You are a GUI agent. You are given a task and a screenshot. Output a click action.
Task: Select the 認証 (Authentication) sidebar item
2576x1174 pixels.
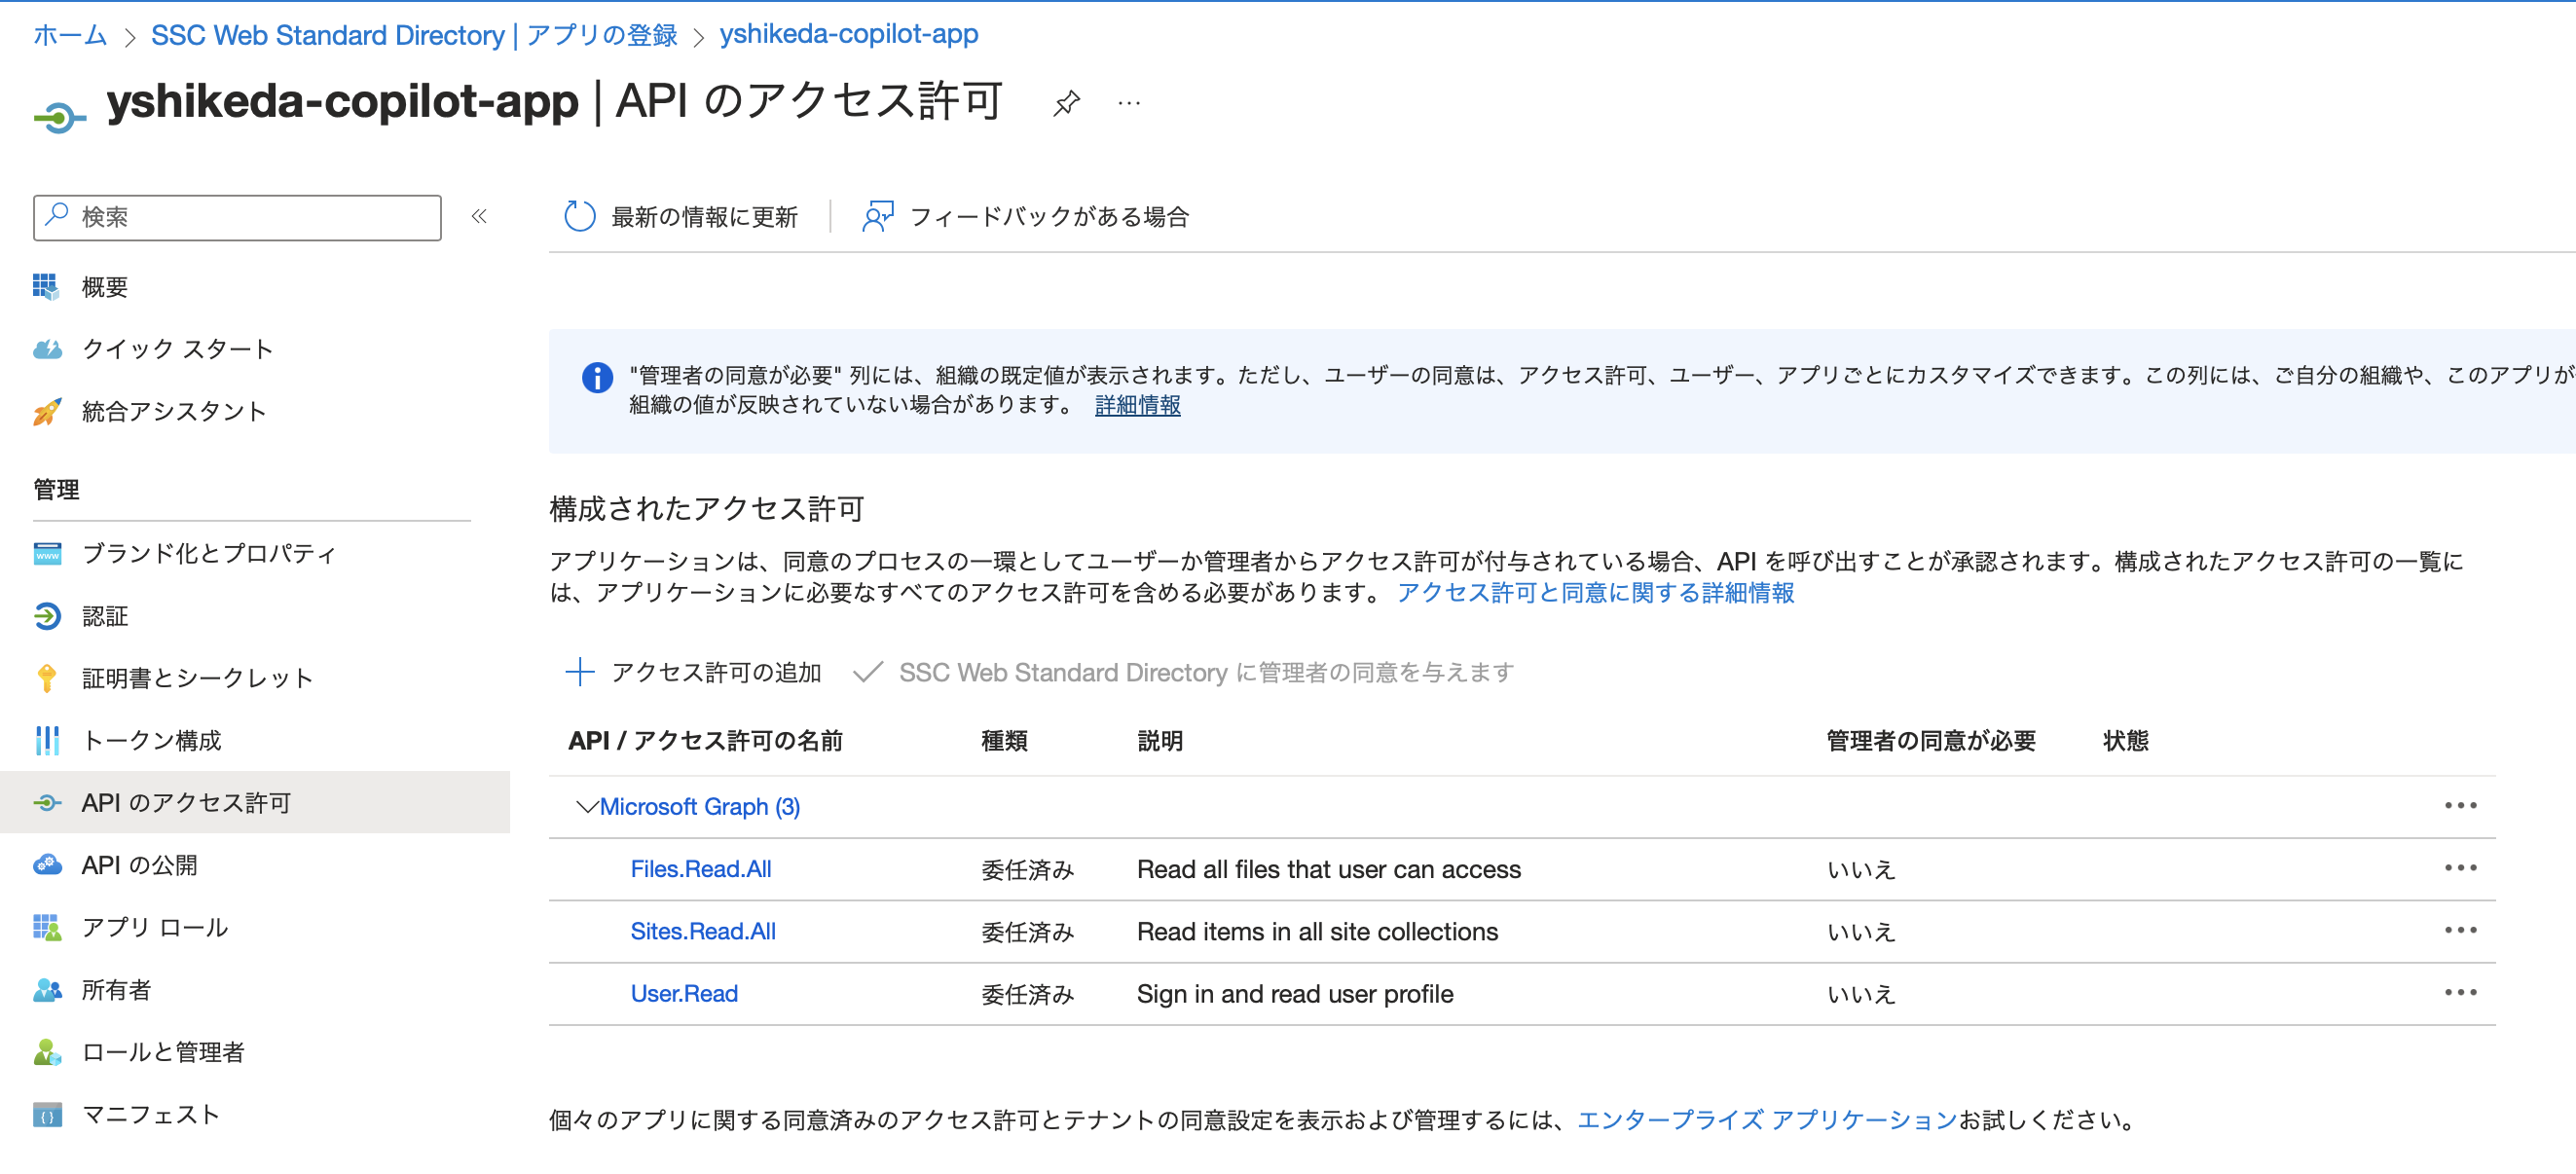click(x=104, y=616)
